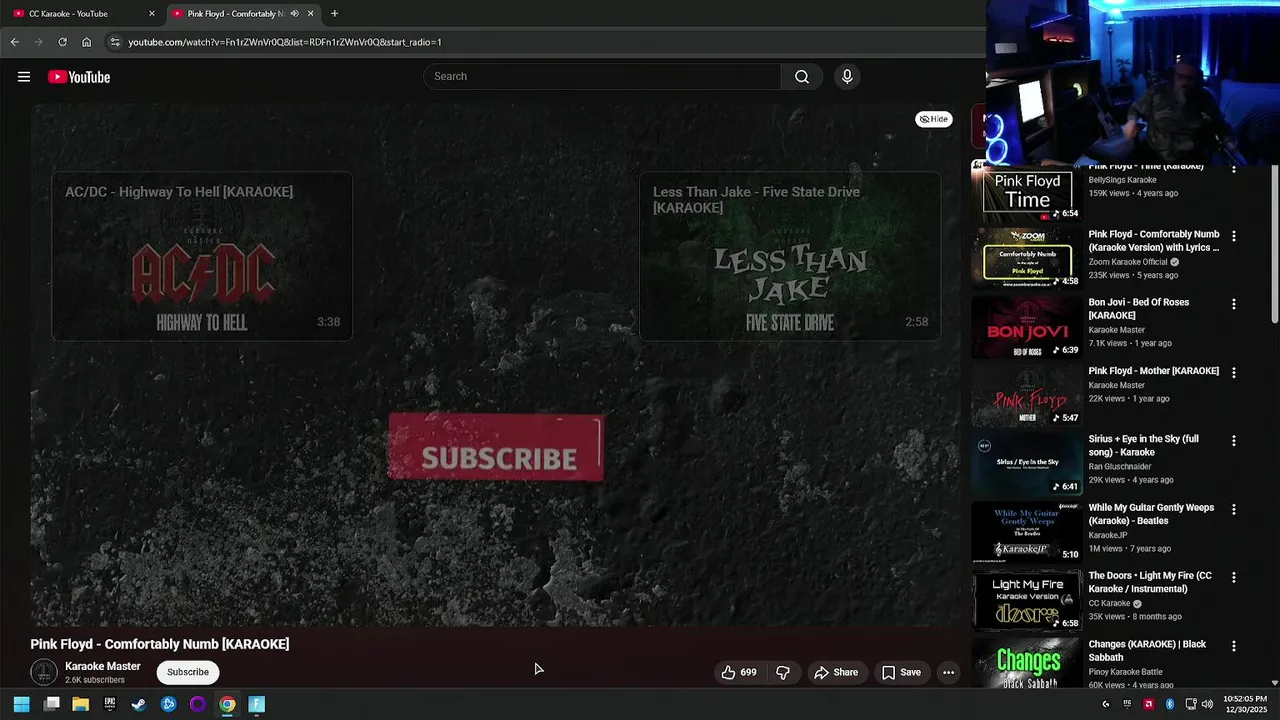Dislike this video

pyautogui.click(x=783, y=672)
